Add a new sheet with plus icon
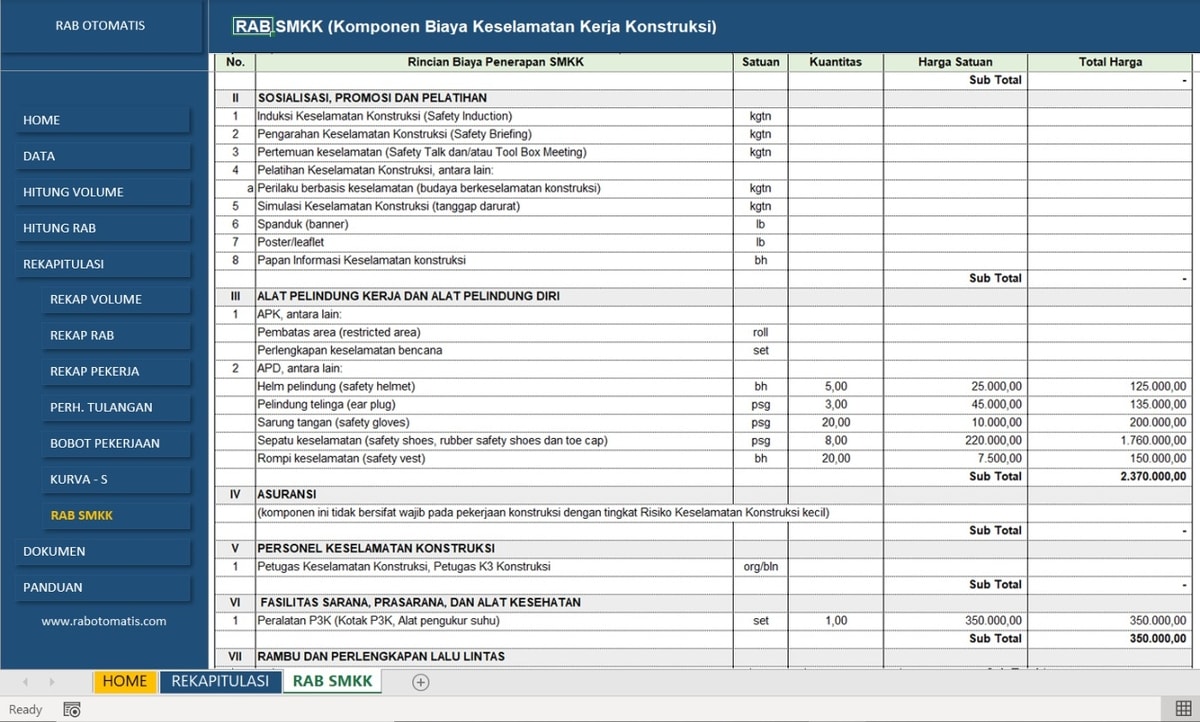 (x=421, y=682)
